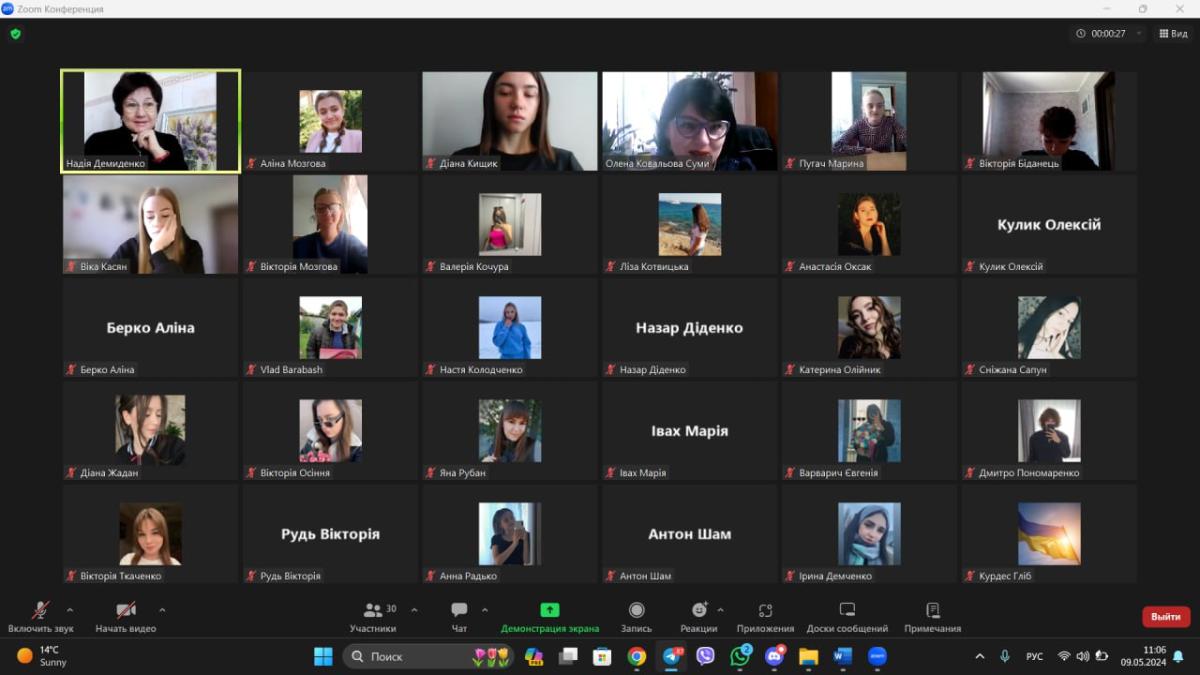Screen dimensions: 1200x675
Task: Select Рудь Вікторія's participant tile
Action: coord(330,533)
